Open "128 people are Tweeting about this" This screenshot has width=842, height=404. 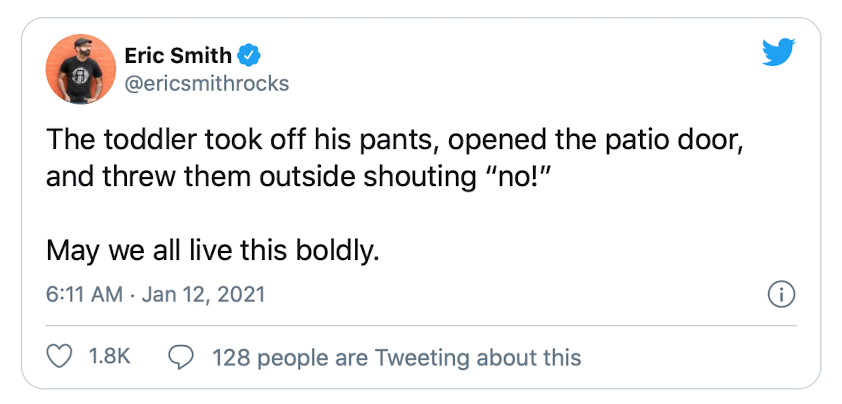pyautogui.click(x=396, y=357)
